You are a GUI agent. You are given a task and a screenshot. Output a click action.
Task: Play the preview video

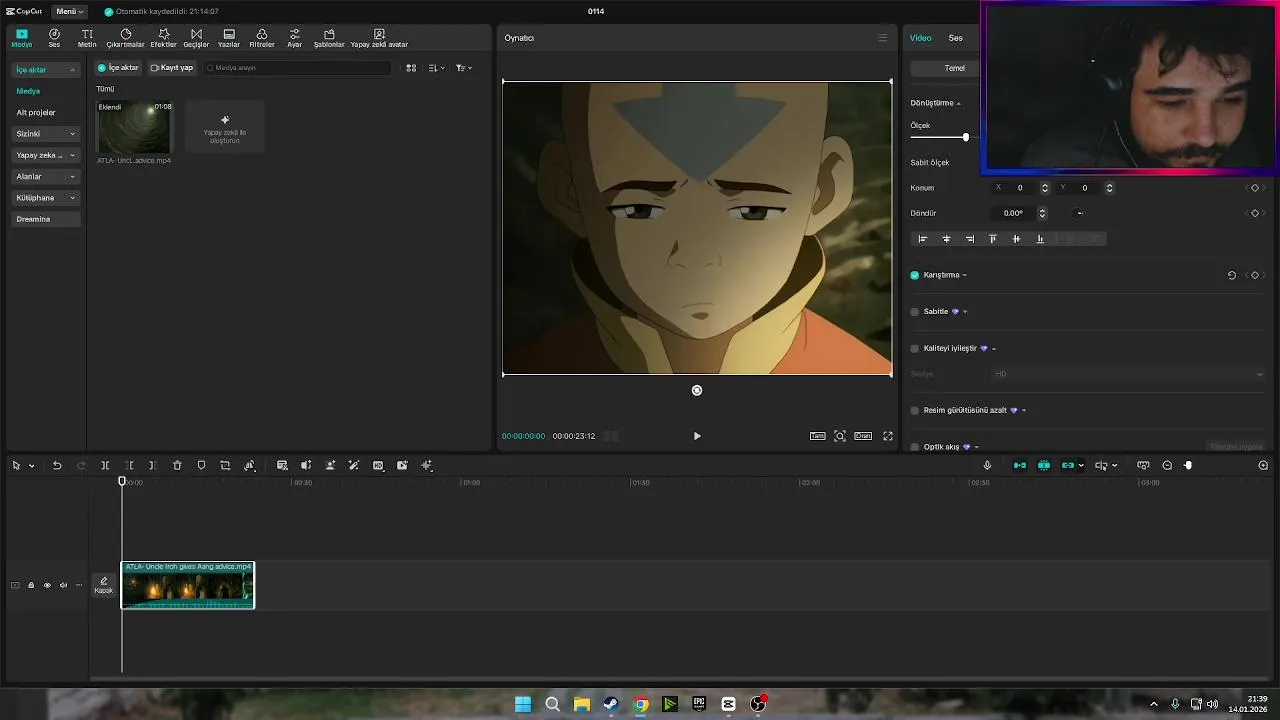697,436
